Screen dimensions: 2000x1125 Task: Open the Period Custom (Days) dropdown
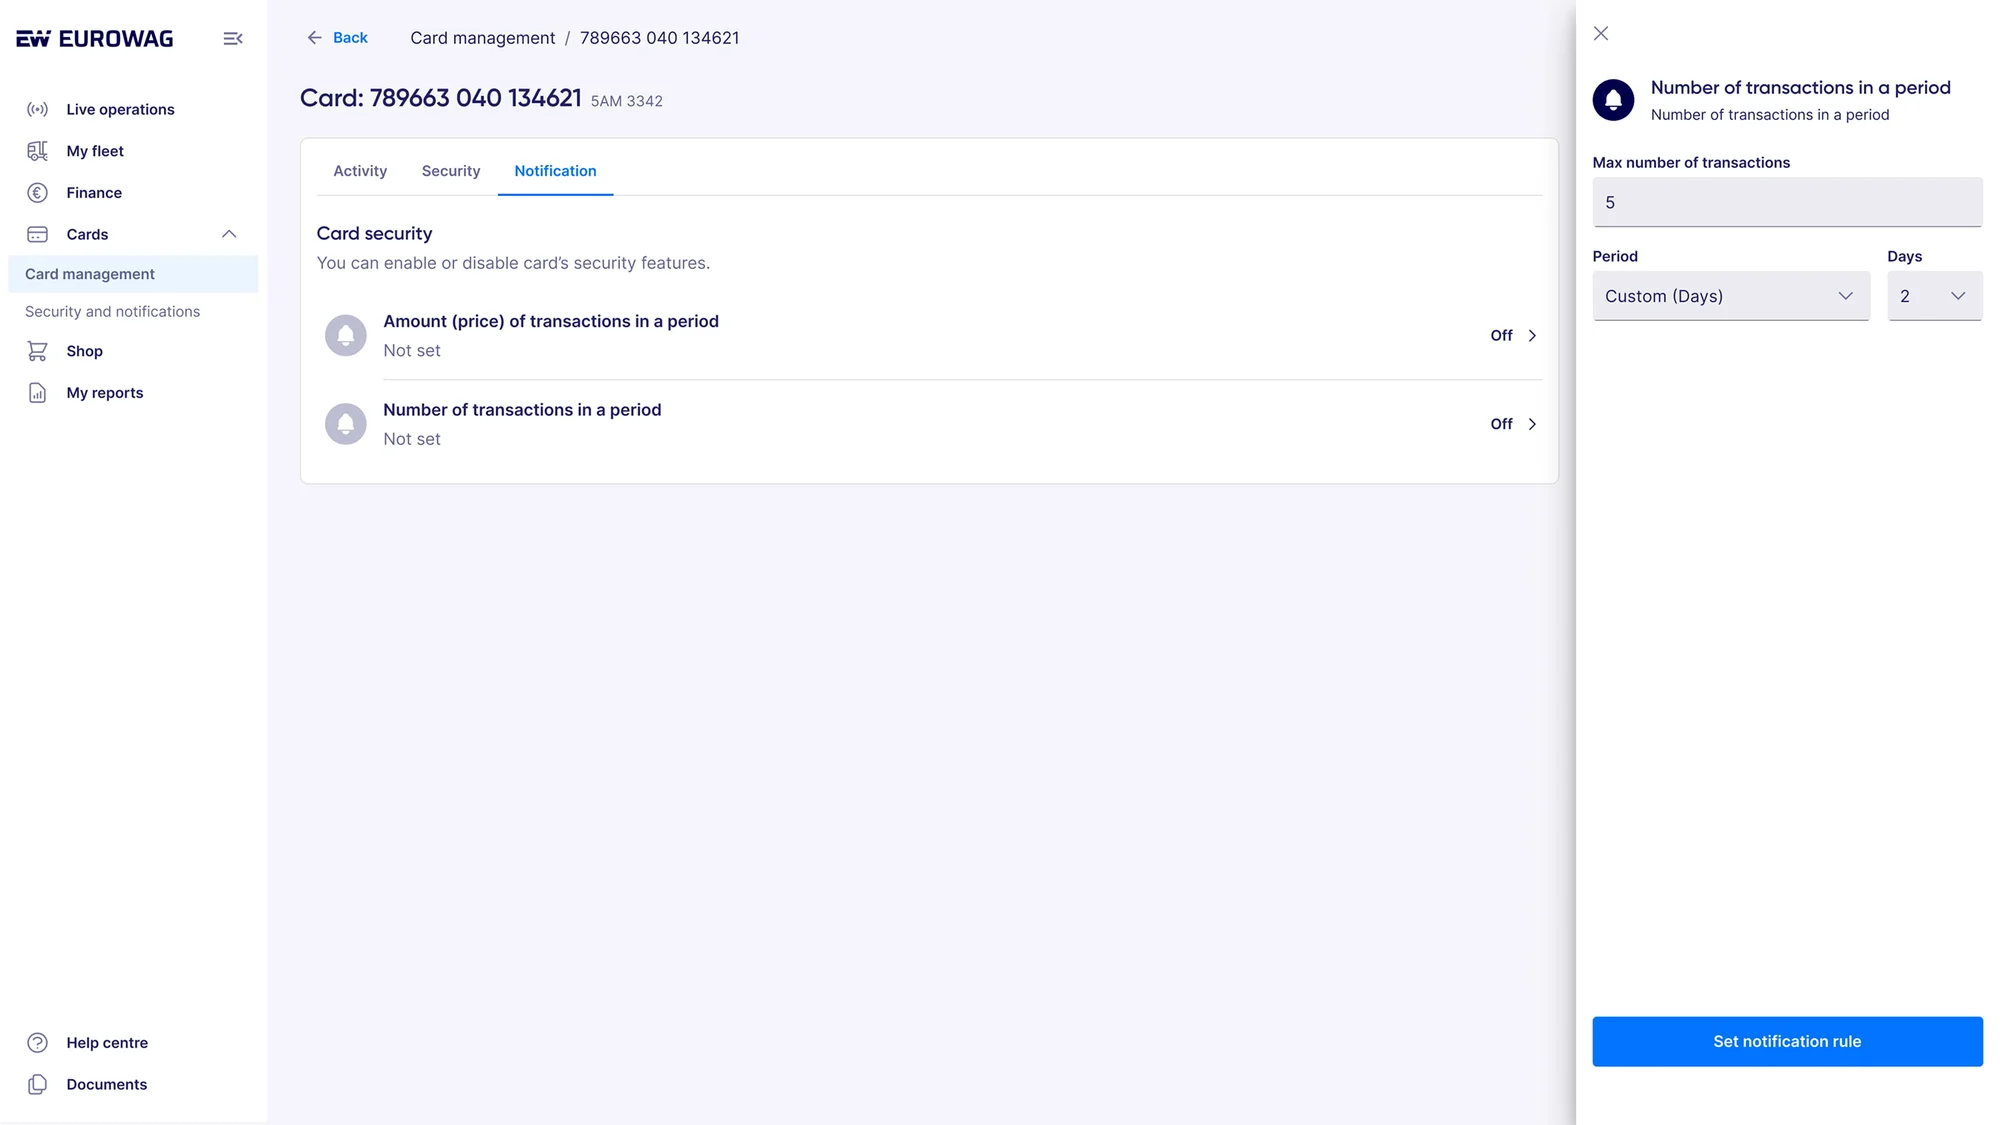(x=1730, y=296)
